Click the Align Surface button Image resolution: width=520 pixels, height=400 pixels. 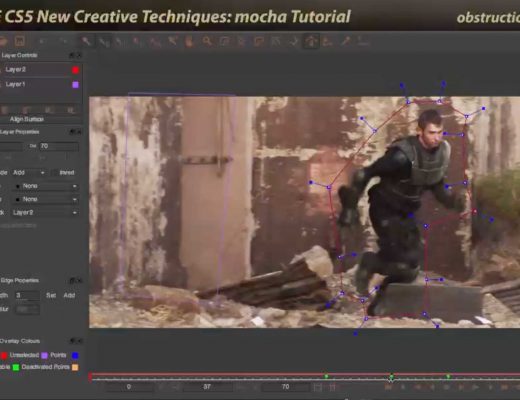[27, 119]
